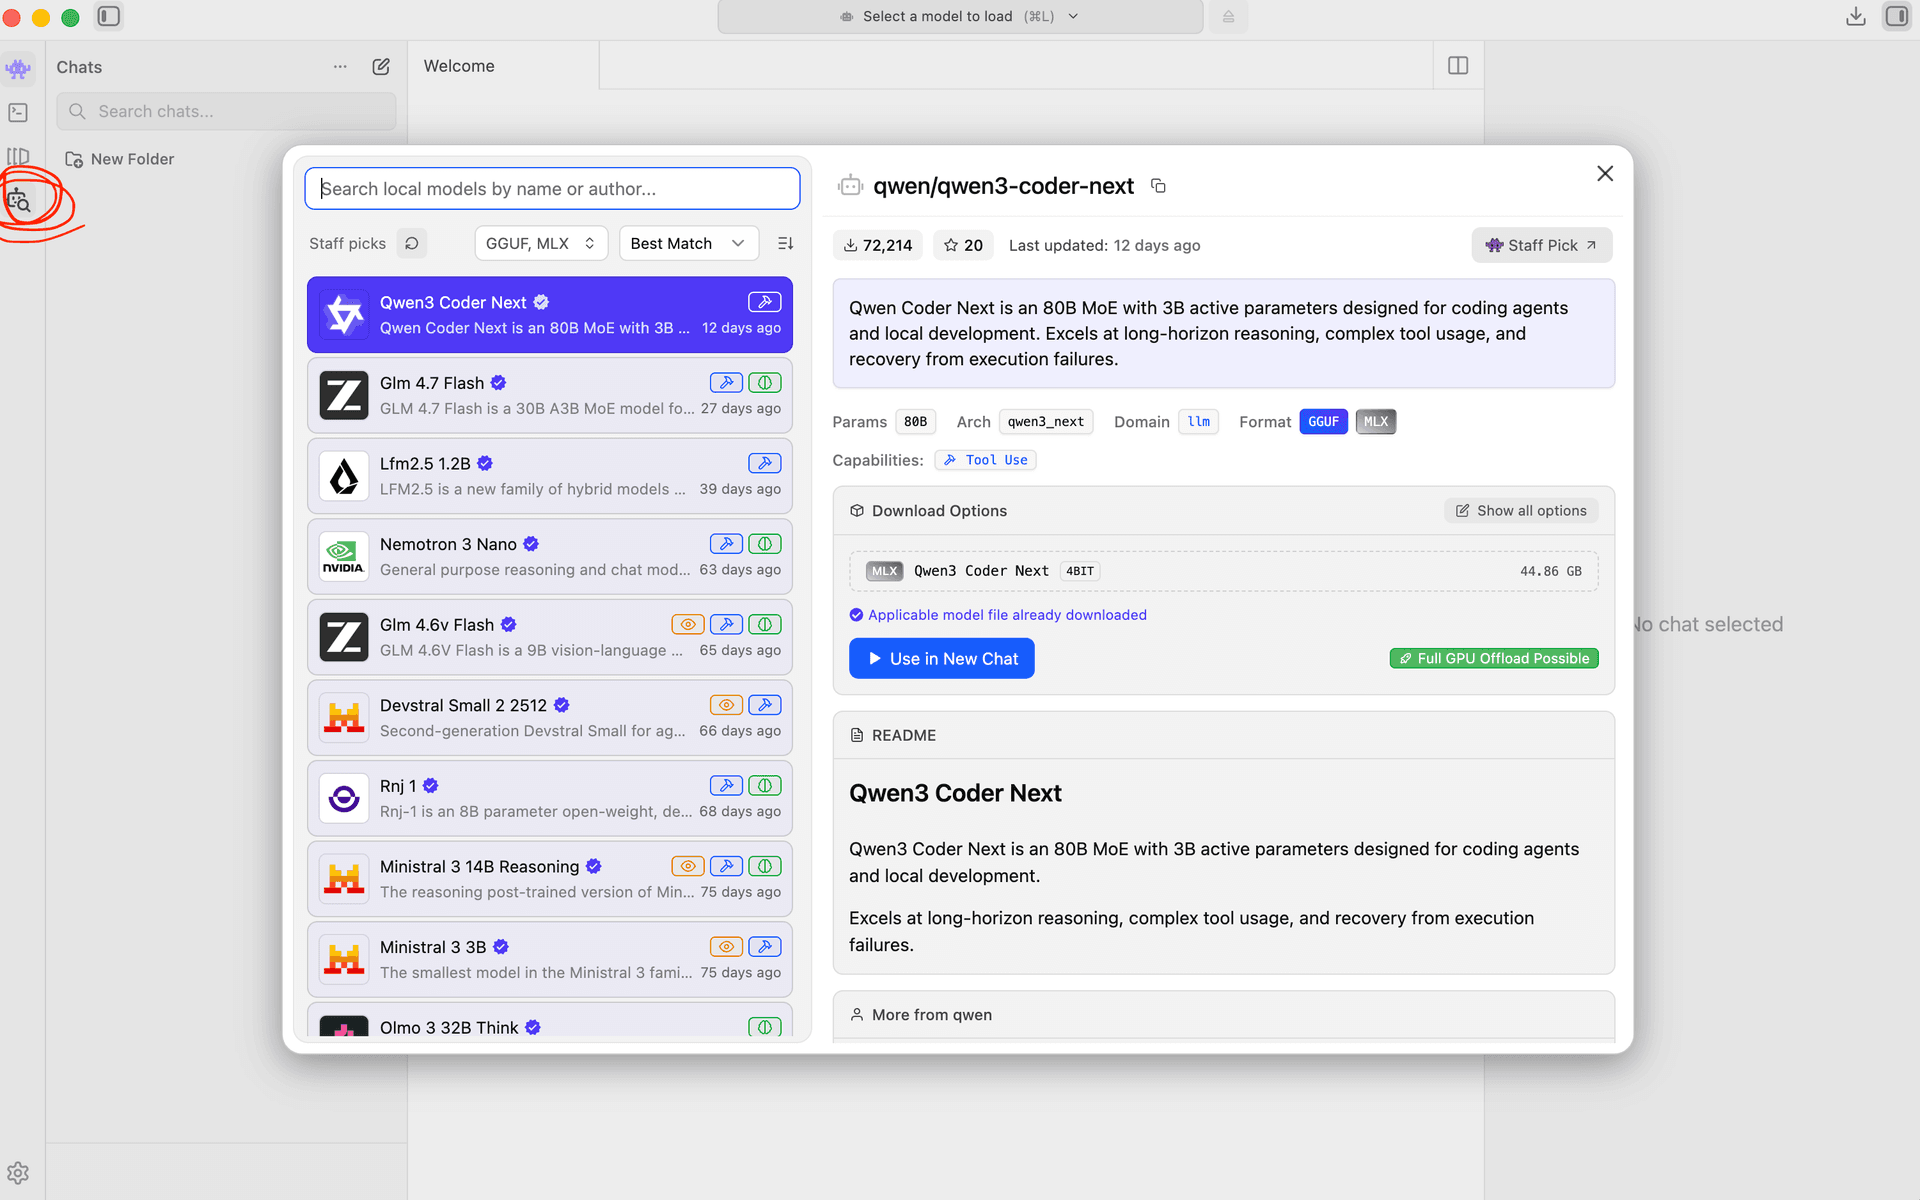Click the eject model icon
The image size is (1920, 1200).
tap(1228, 16)
